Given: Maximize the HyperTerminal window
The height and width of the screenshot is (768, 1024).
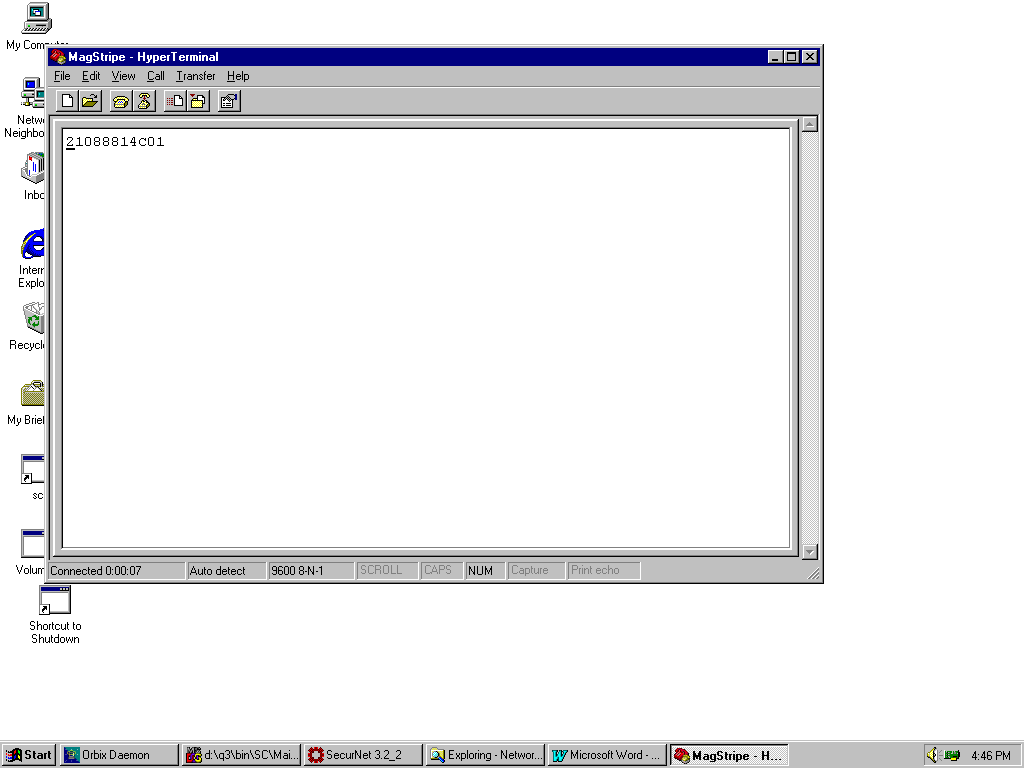Looking at the screenshot, I should pos(791,57).
